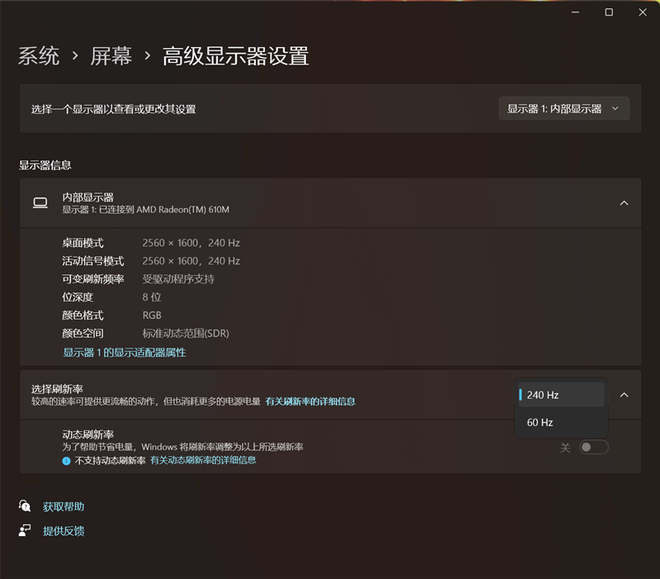Click the info icon next to 不支持动态刷新率

click(66, 461)
